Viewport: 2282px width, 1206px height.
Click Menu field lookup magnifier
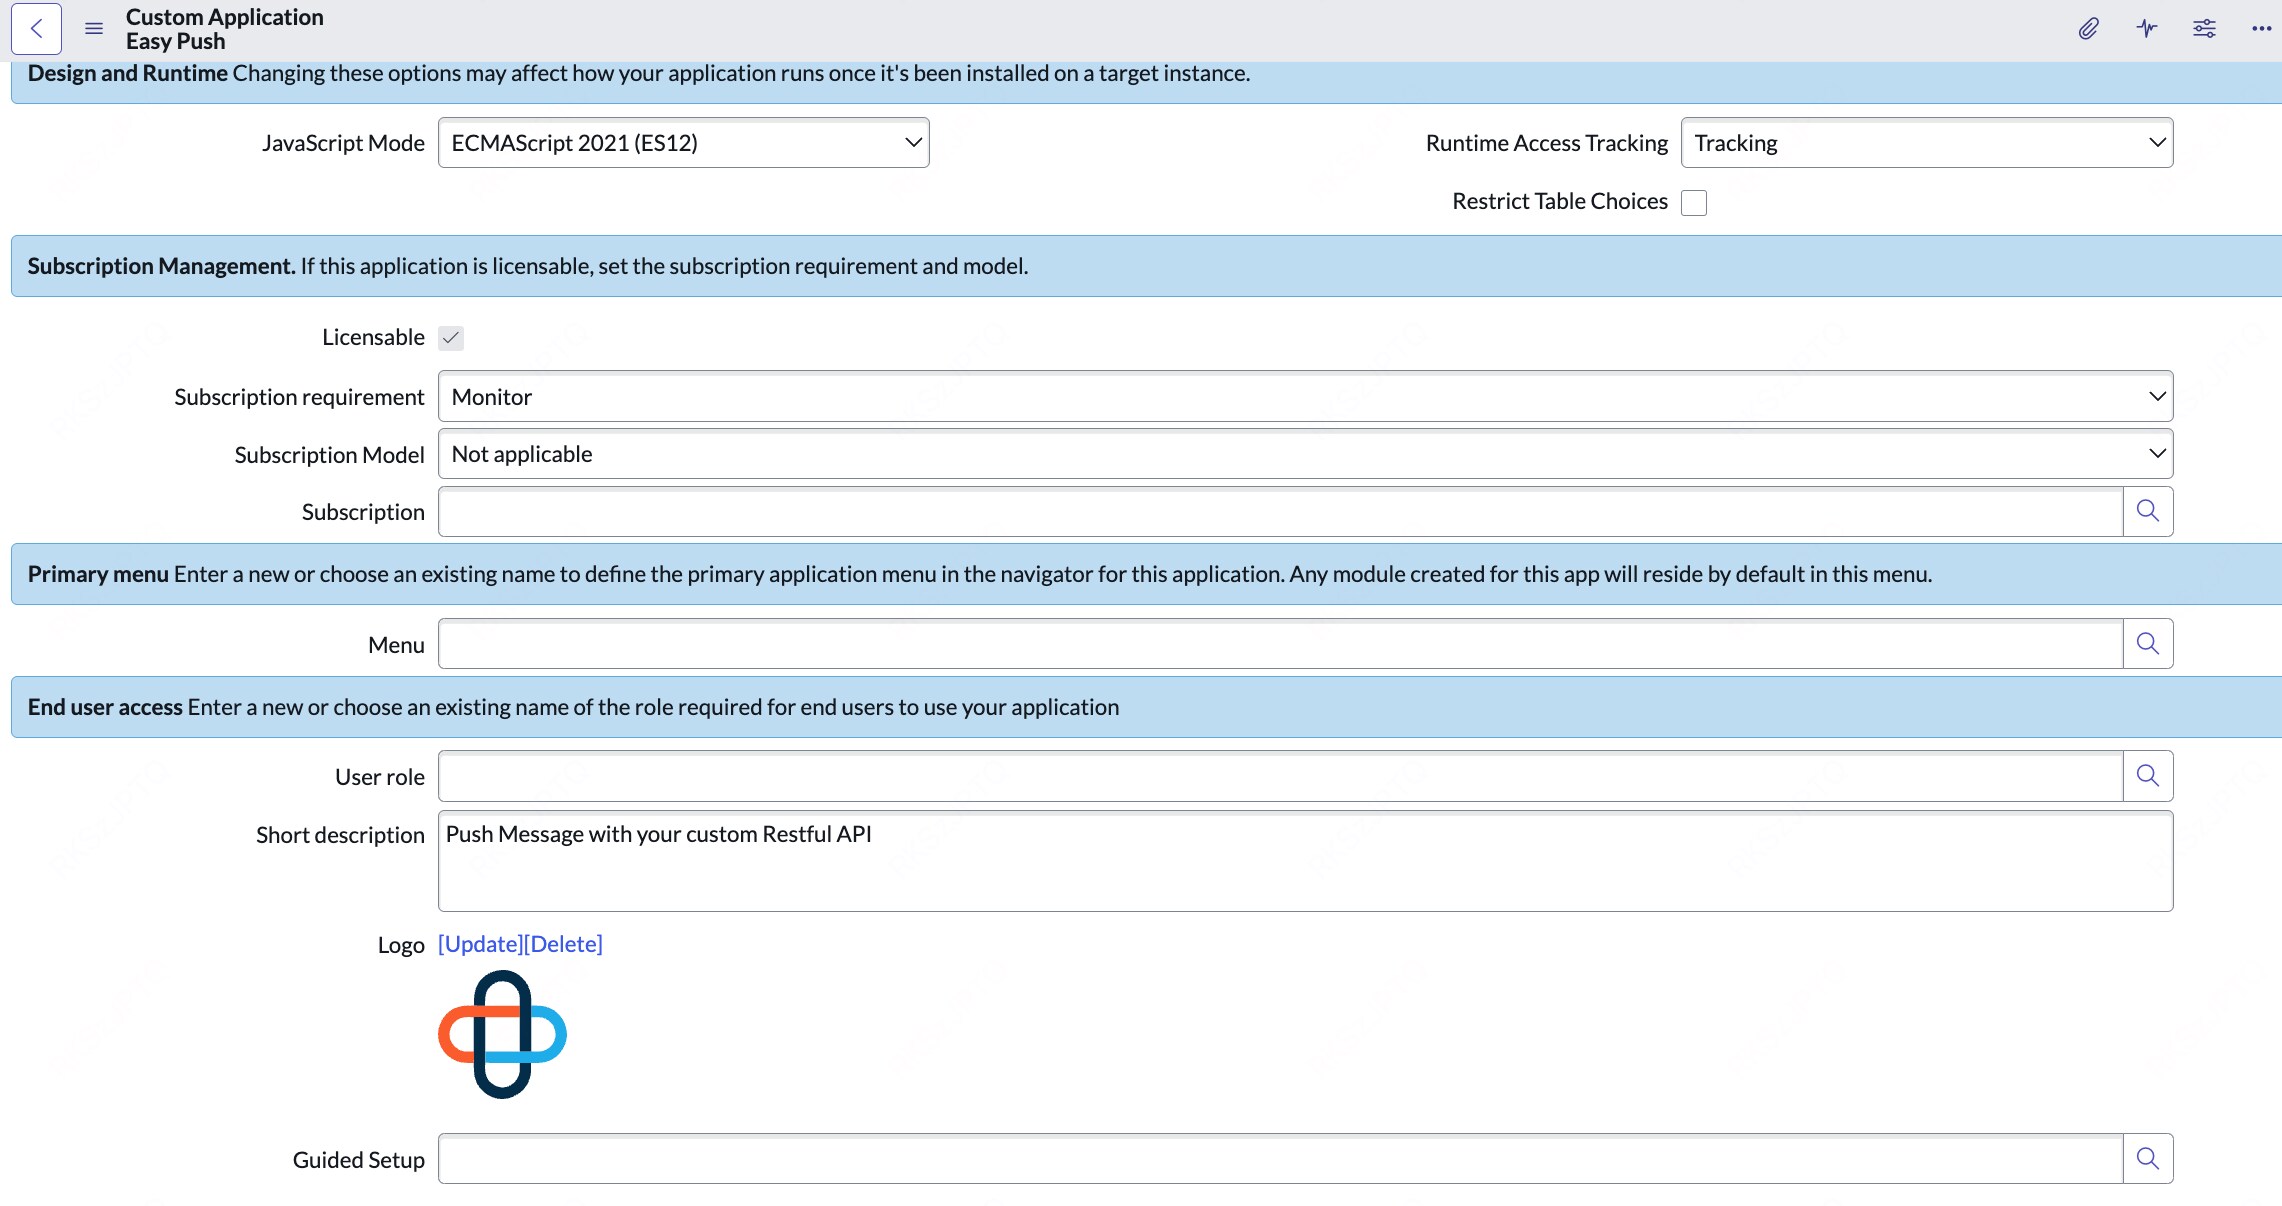coord(2147,644)
